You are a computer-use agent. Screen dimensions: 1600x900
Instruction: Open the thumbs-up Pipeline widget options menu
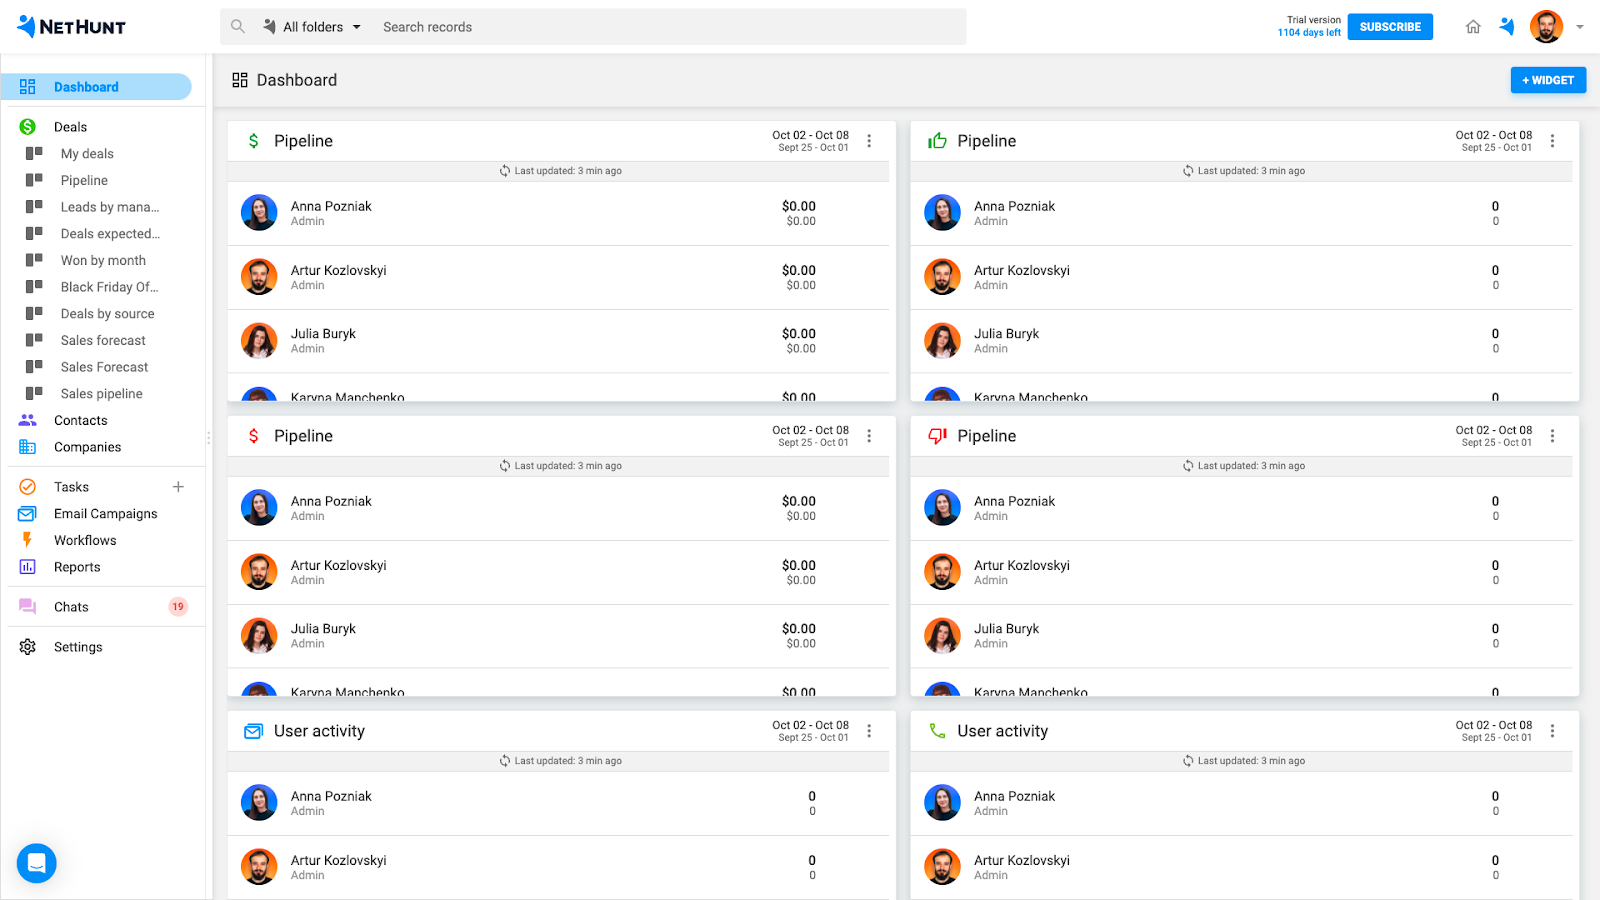click(1552, 141)
